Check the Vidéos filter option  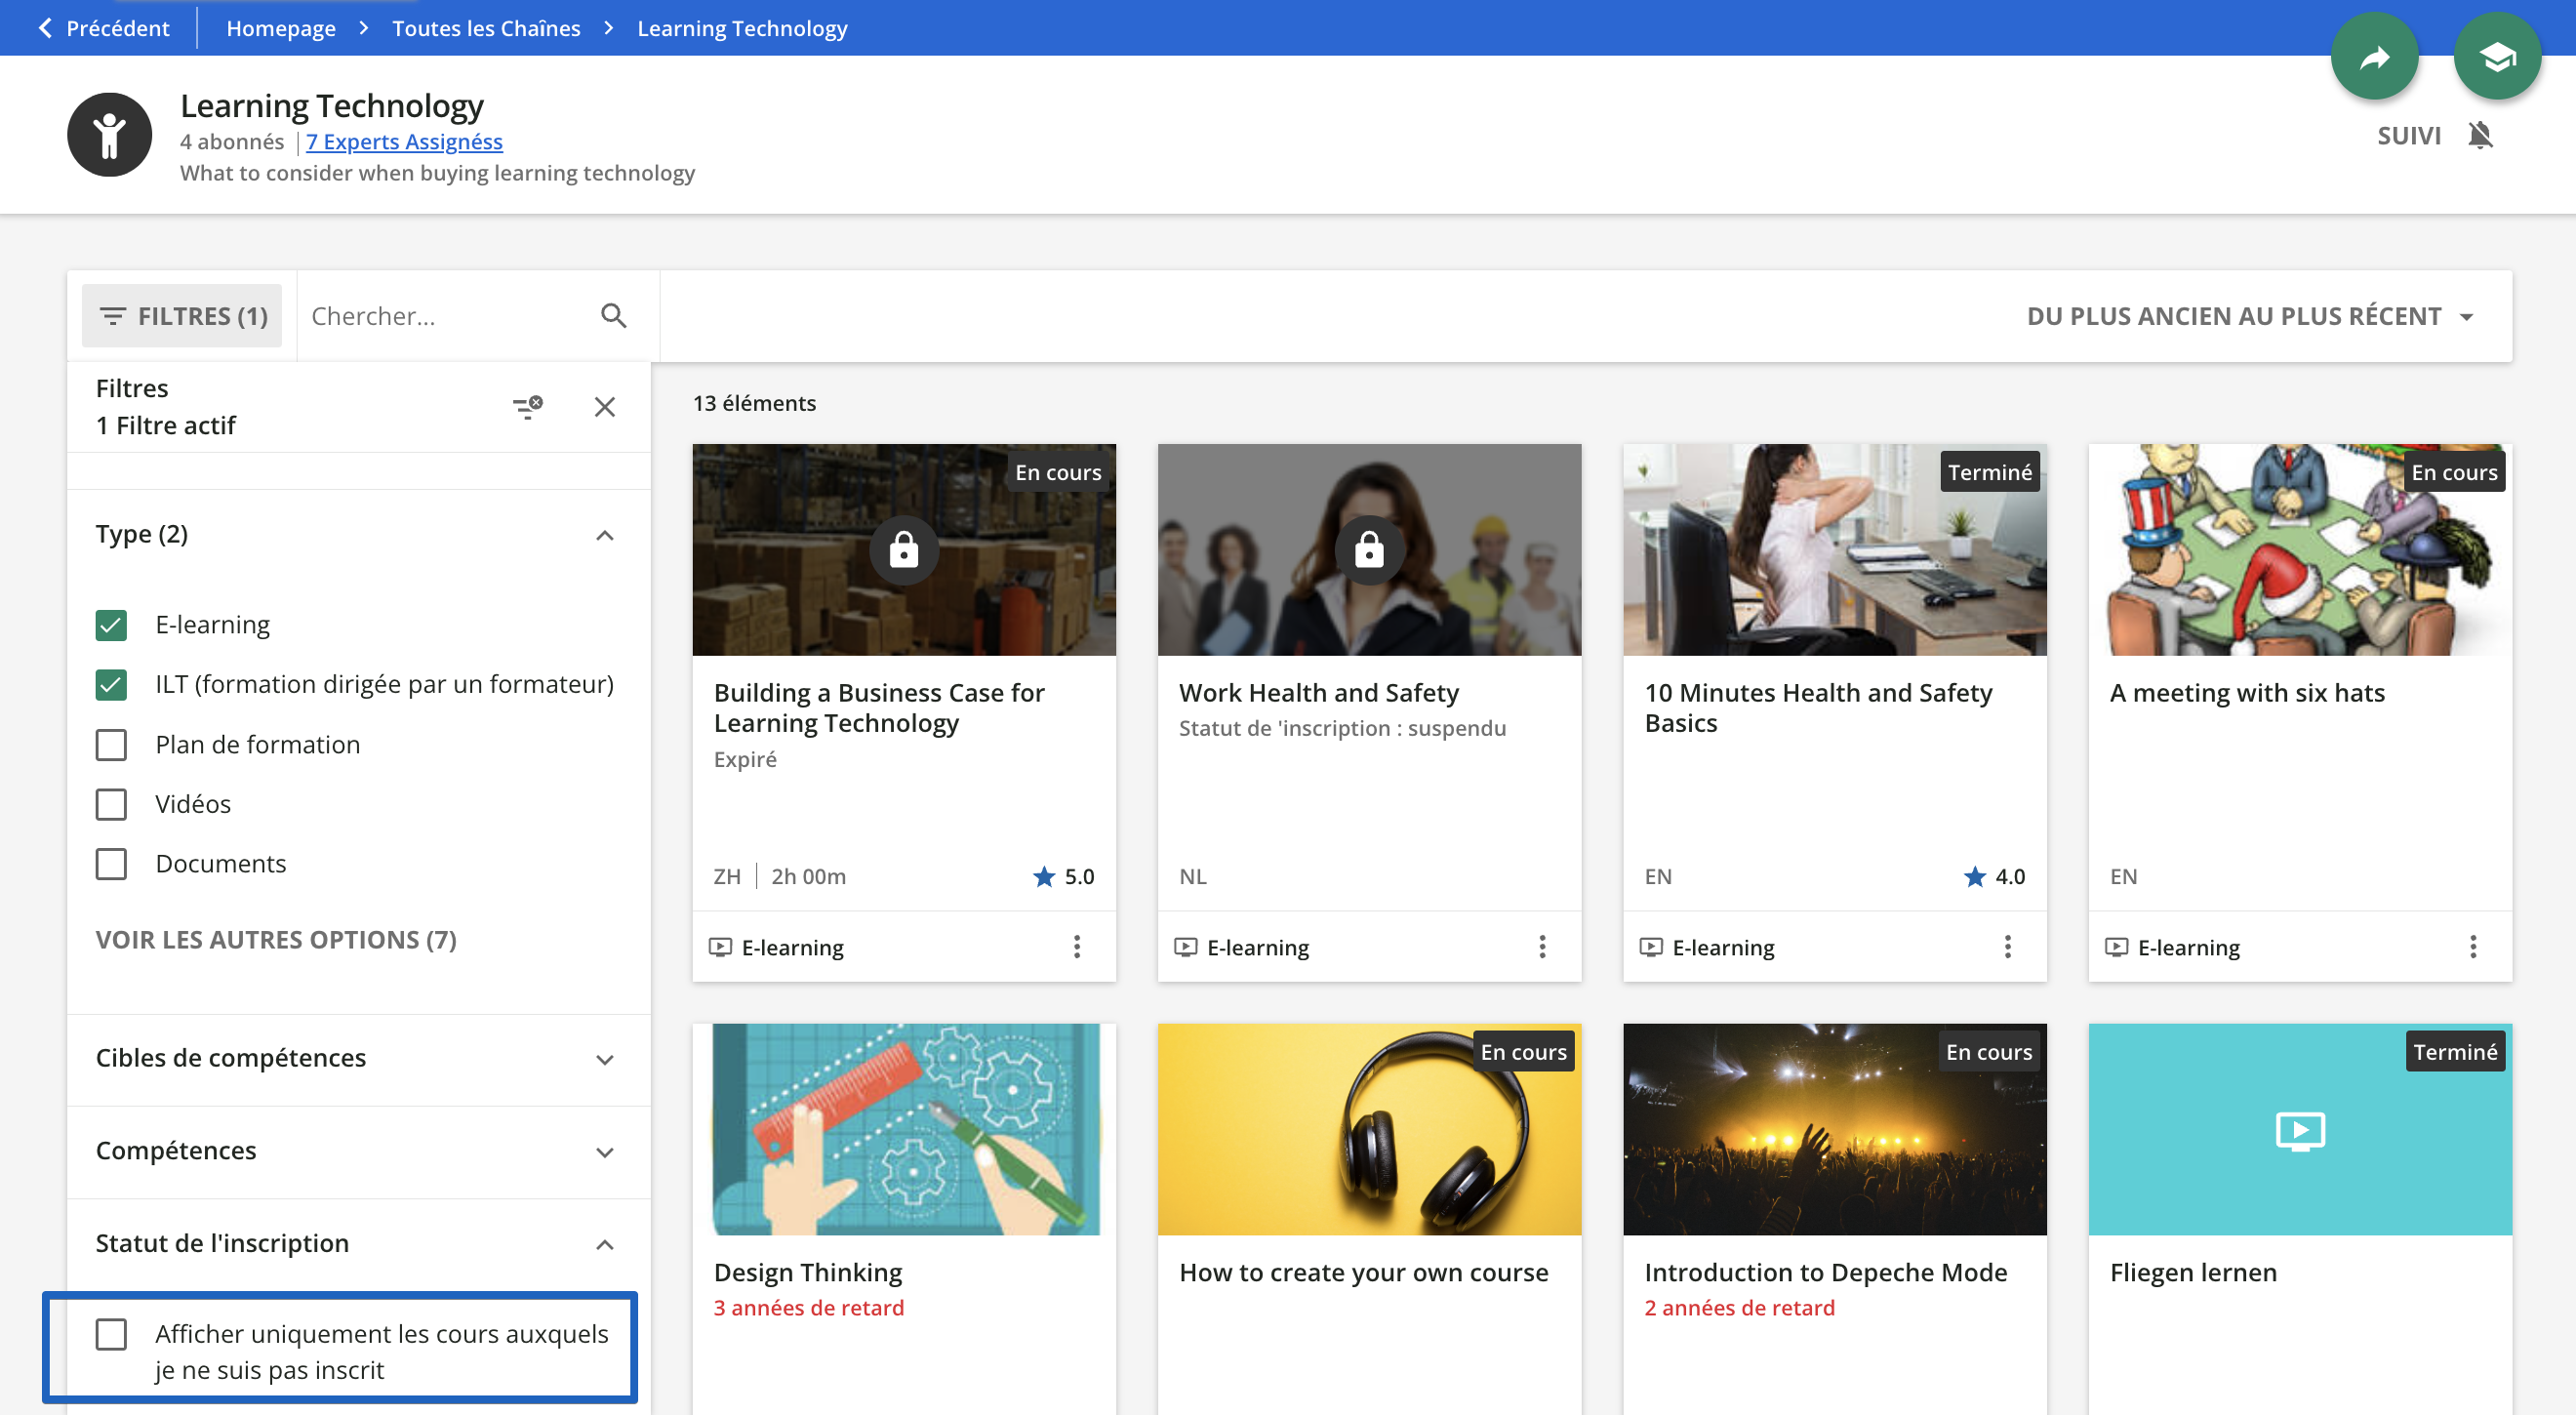111,804
